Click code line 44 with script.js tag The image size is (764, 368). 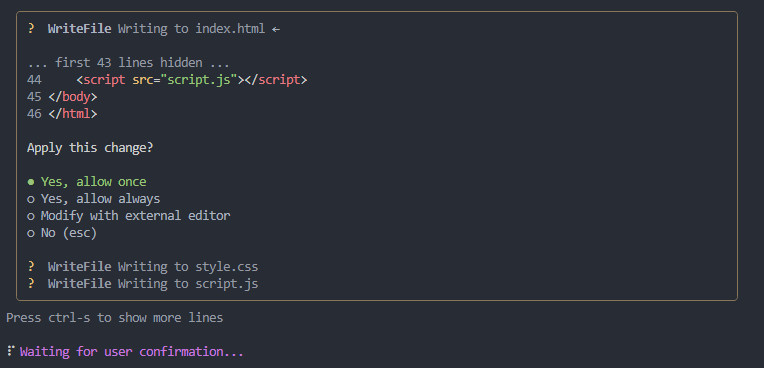167,80
